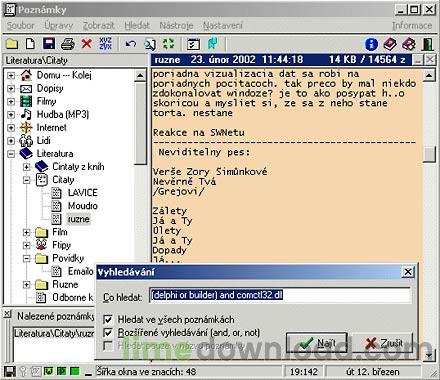Click the floppy disk status bar icon
This screenshot has height=380, width=440.
coord(9,371)
